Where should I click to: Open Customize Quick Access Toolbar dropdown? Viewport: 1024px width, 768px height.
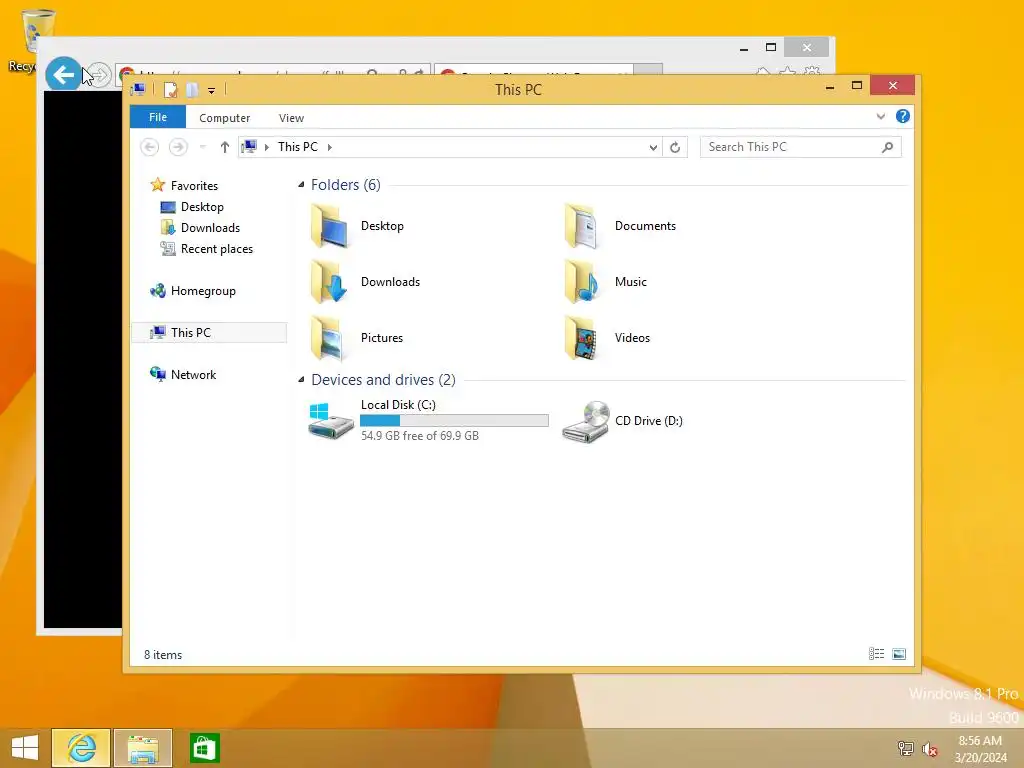(x=212, y=91)
